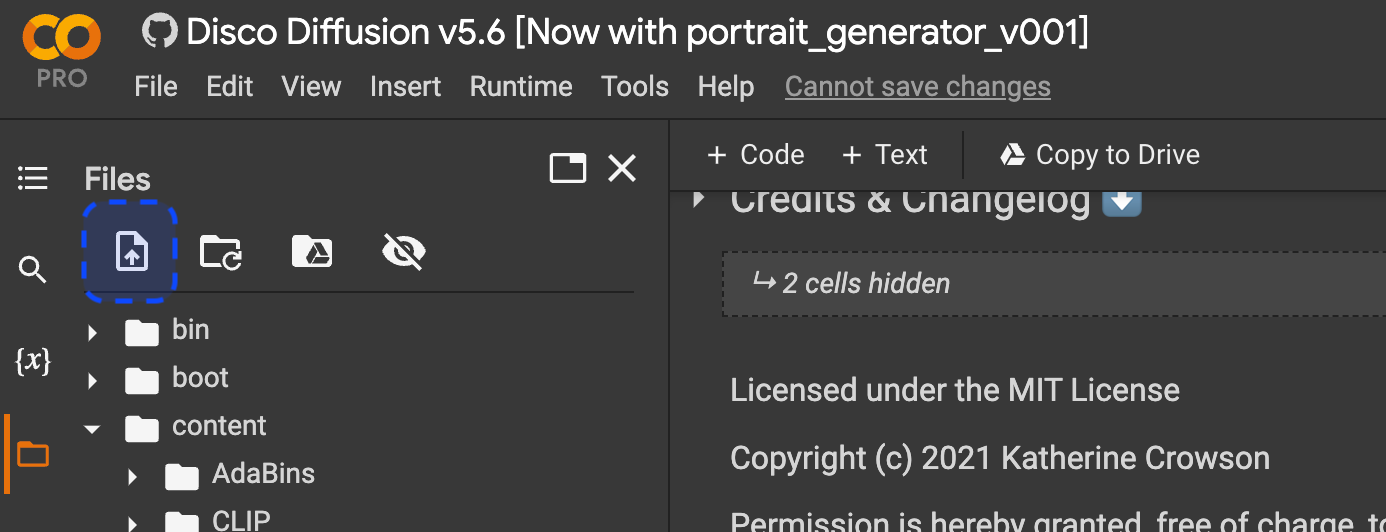
Task: Expand the boot folder
Action: click(93, 380)
